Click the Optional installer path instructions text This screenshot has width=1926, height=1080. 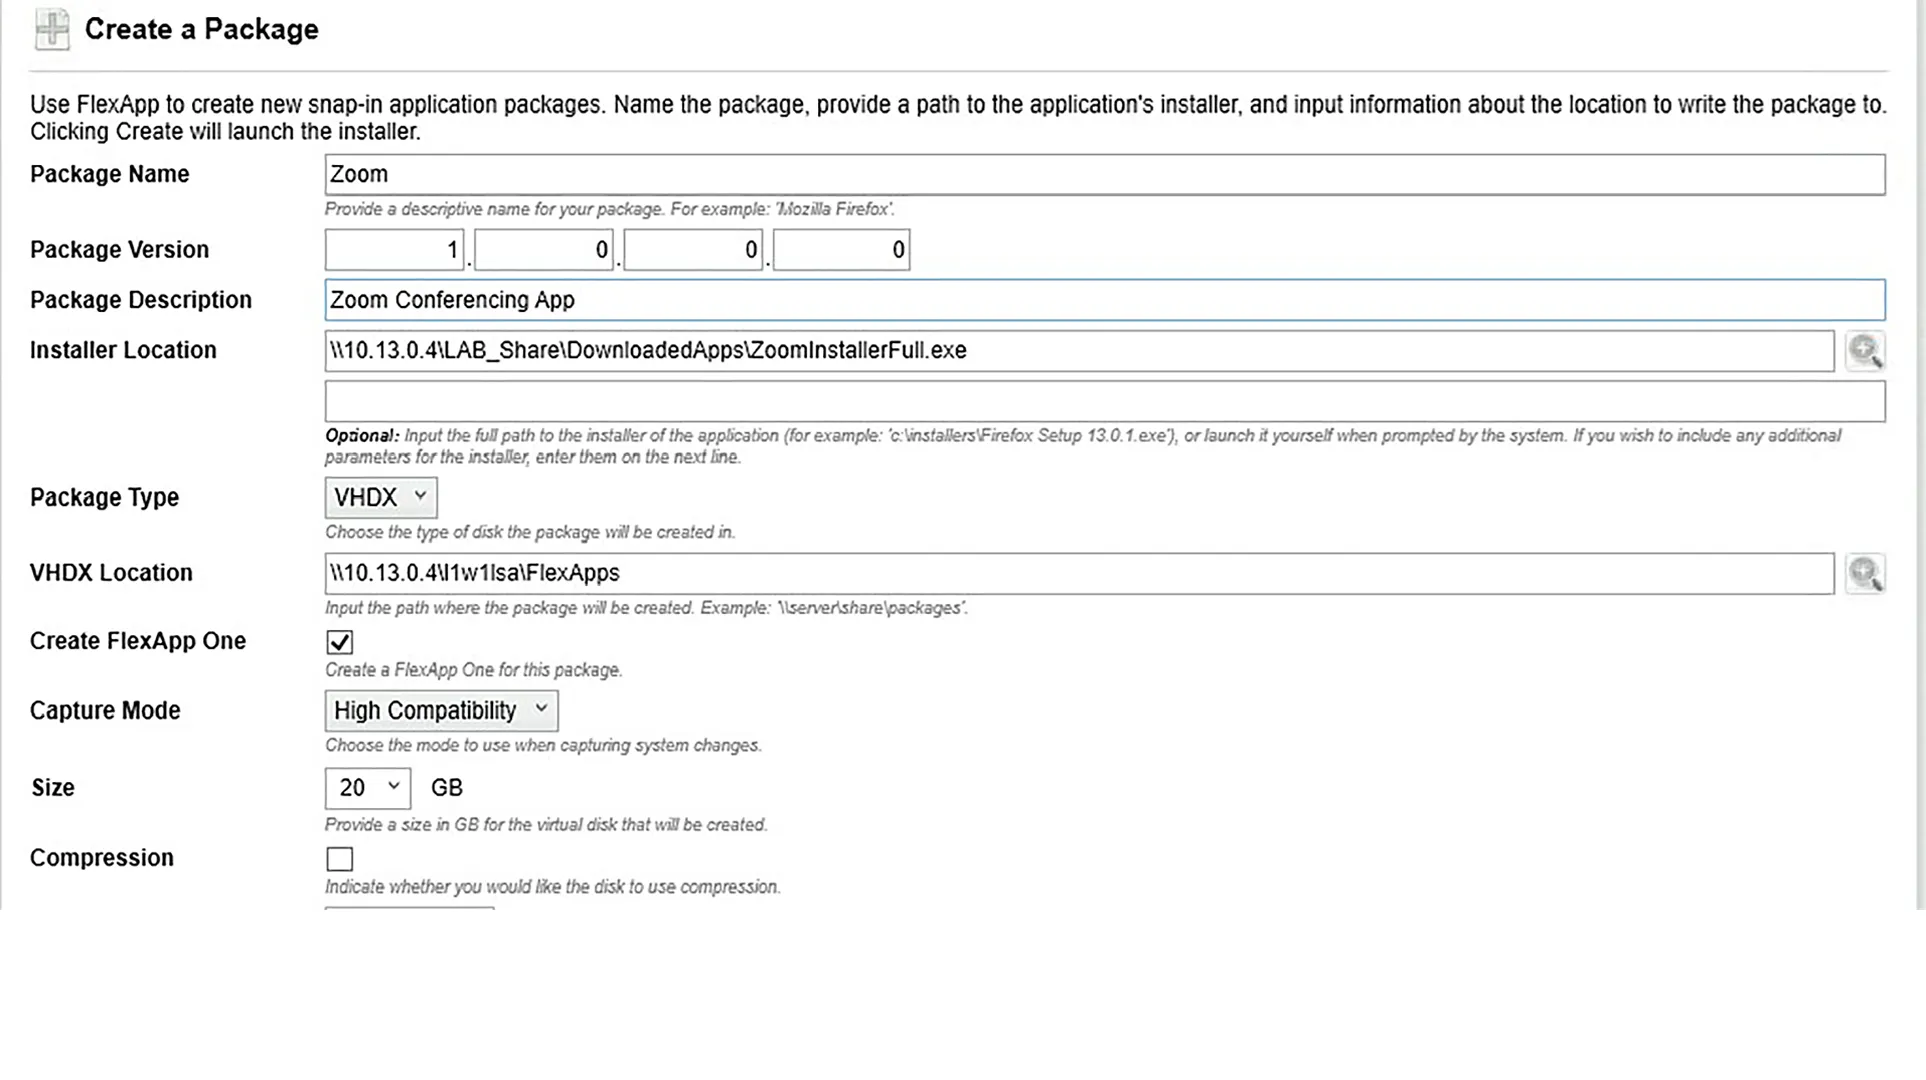[1083, 446]
